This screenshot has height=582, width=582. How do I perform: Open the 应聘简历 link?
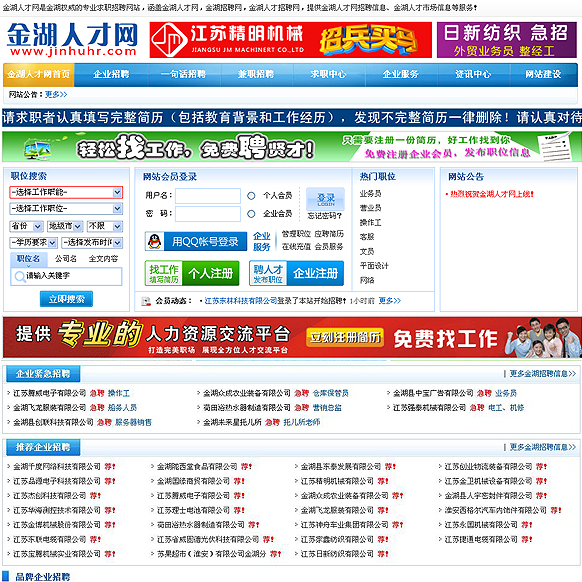pyautogui.click(x=329, y=234)
